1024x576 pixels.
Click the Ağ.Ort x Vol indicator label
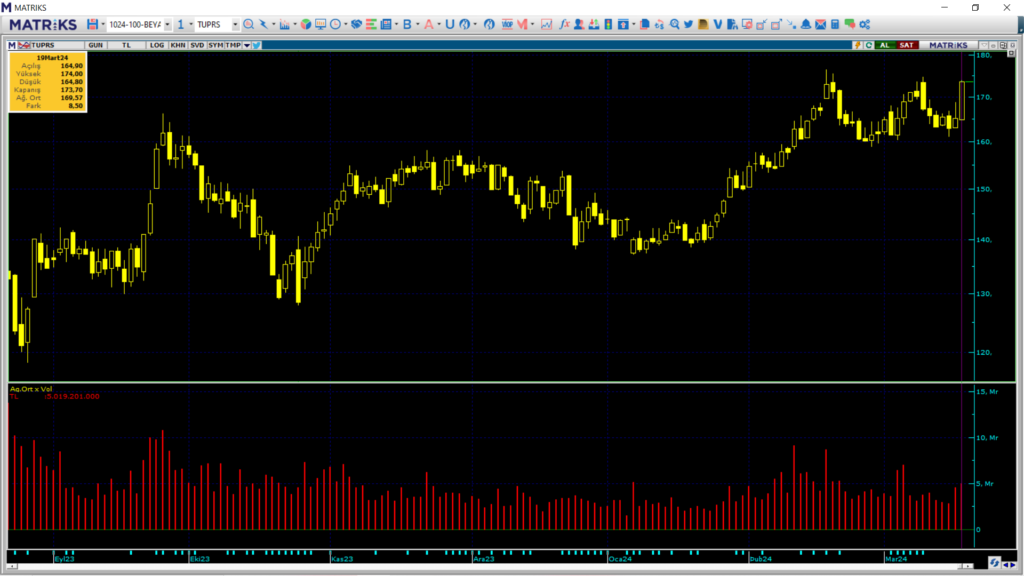tap(31, 389)
